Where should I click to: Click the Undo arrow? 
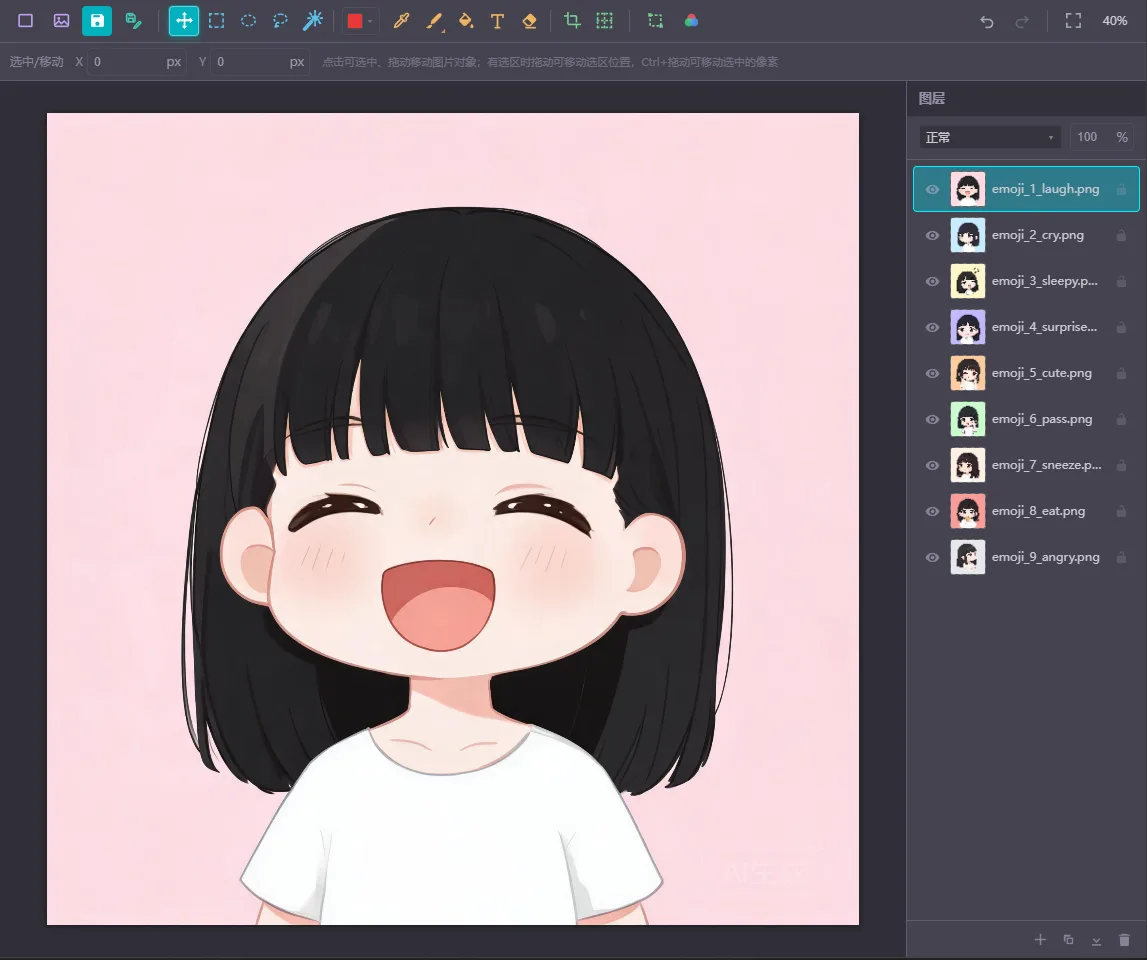pos(987,21)
